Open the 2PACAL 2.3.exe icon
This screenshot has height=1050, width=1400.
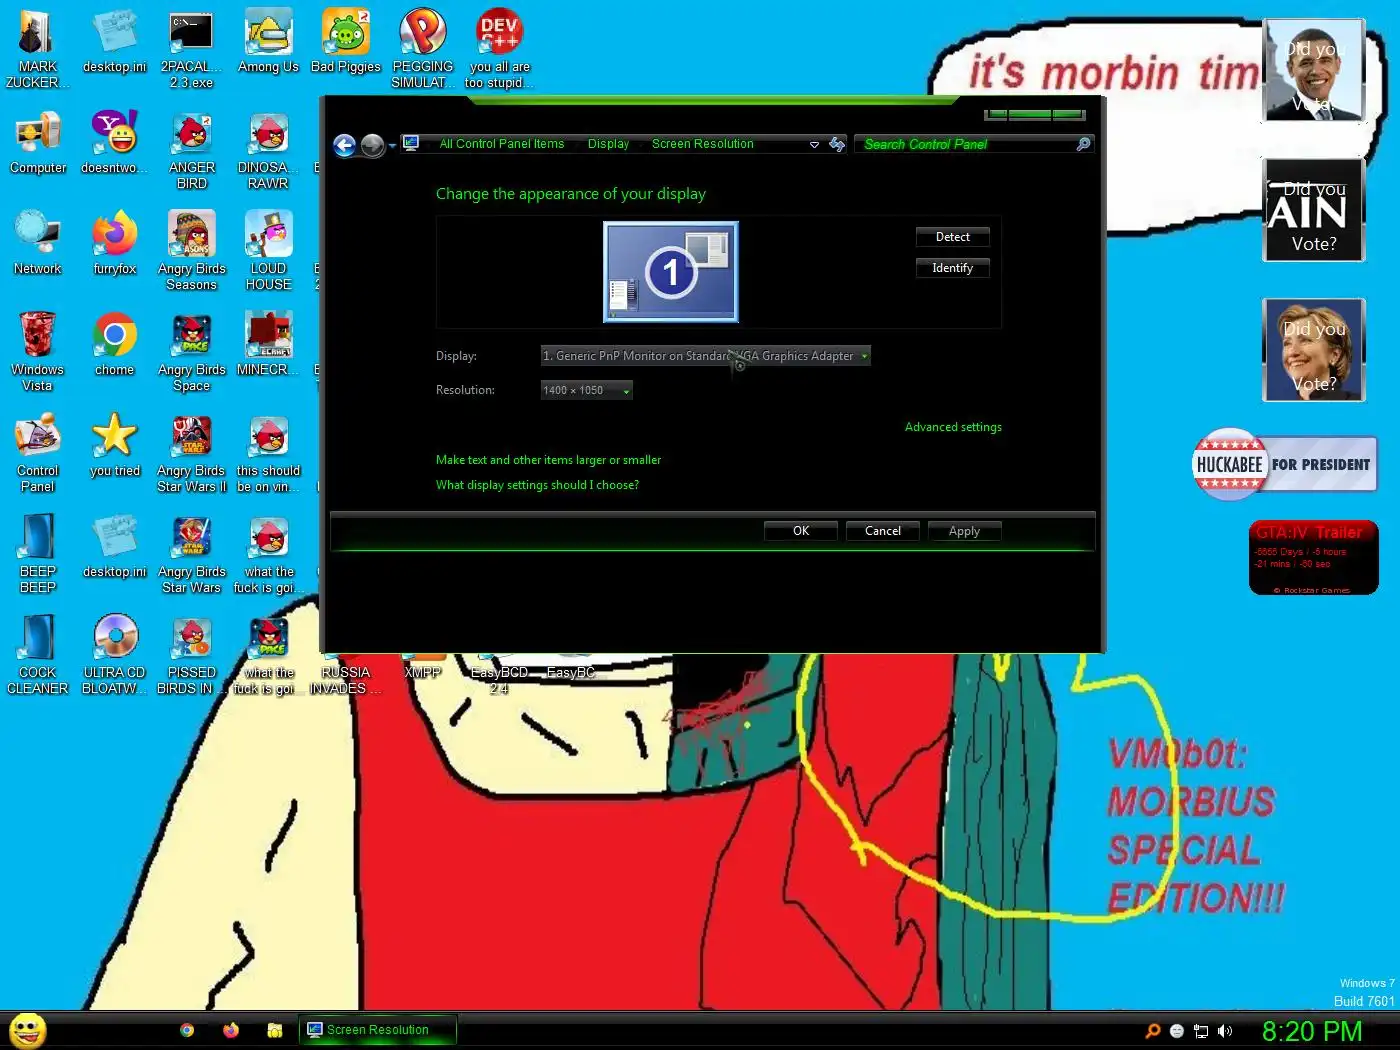tap(191, 48)
